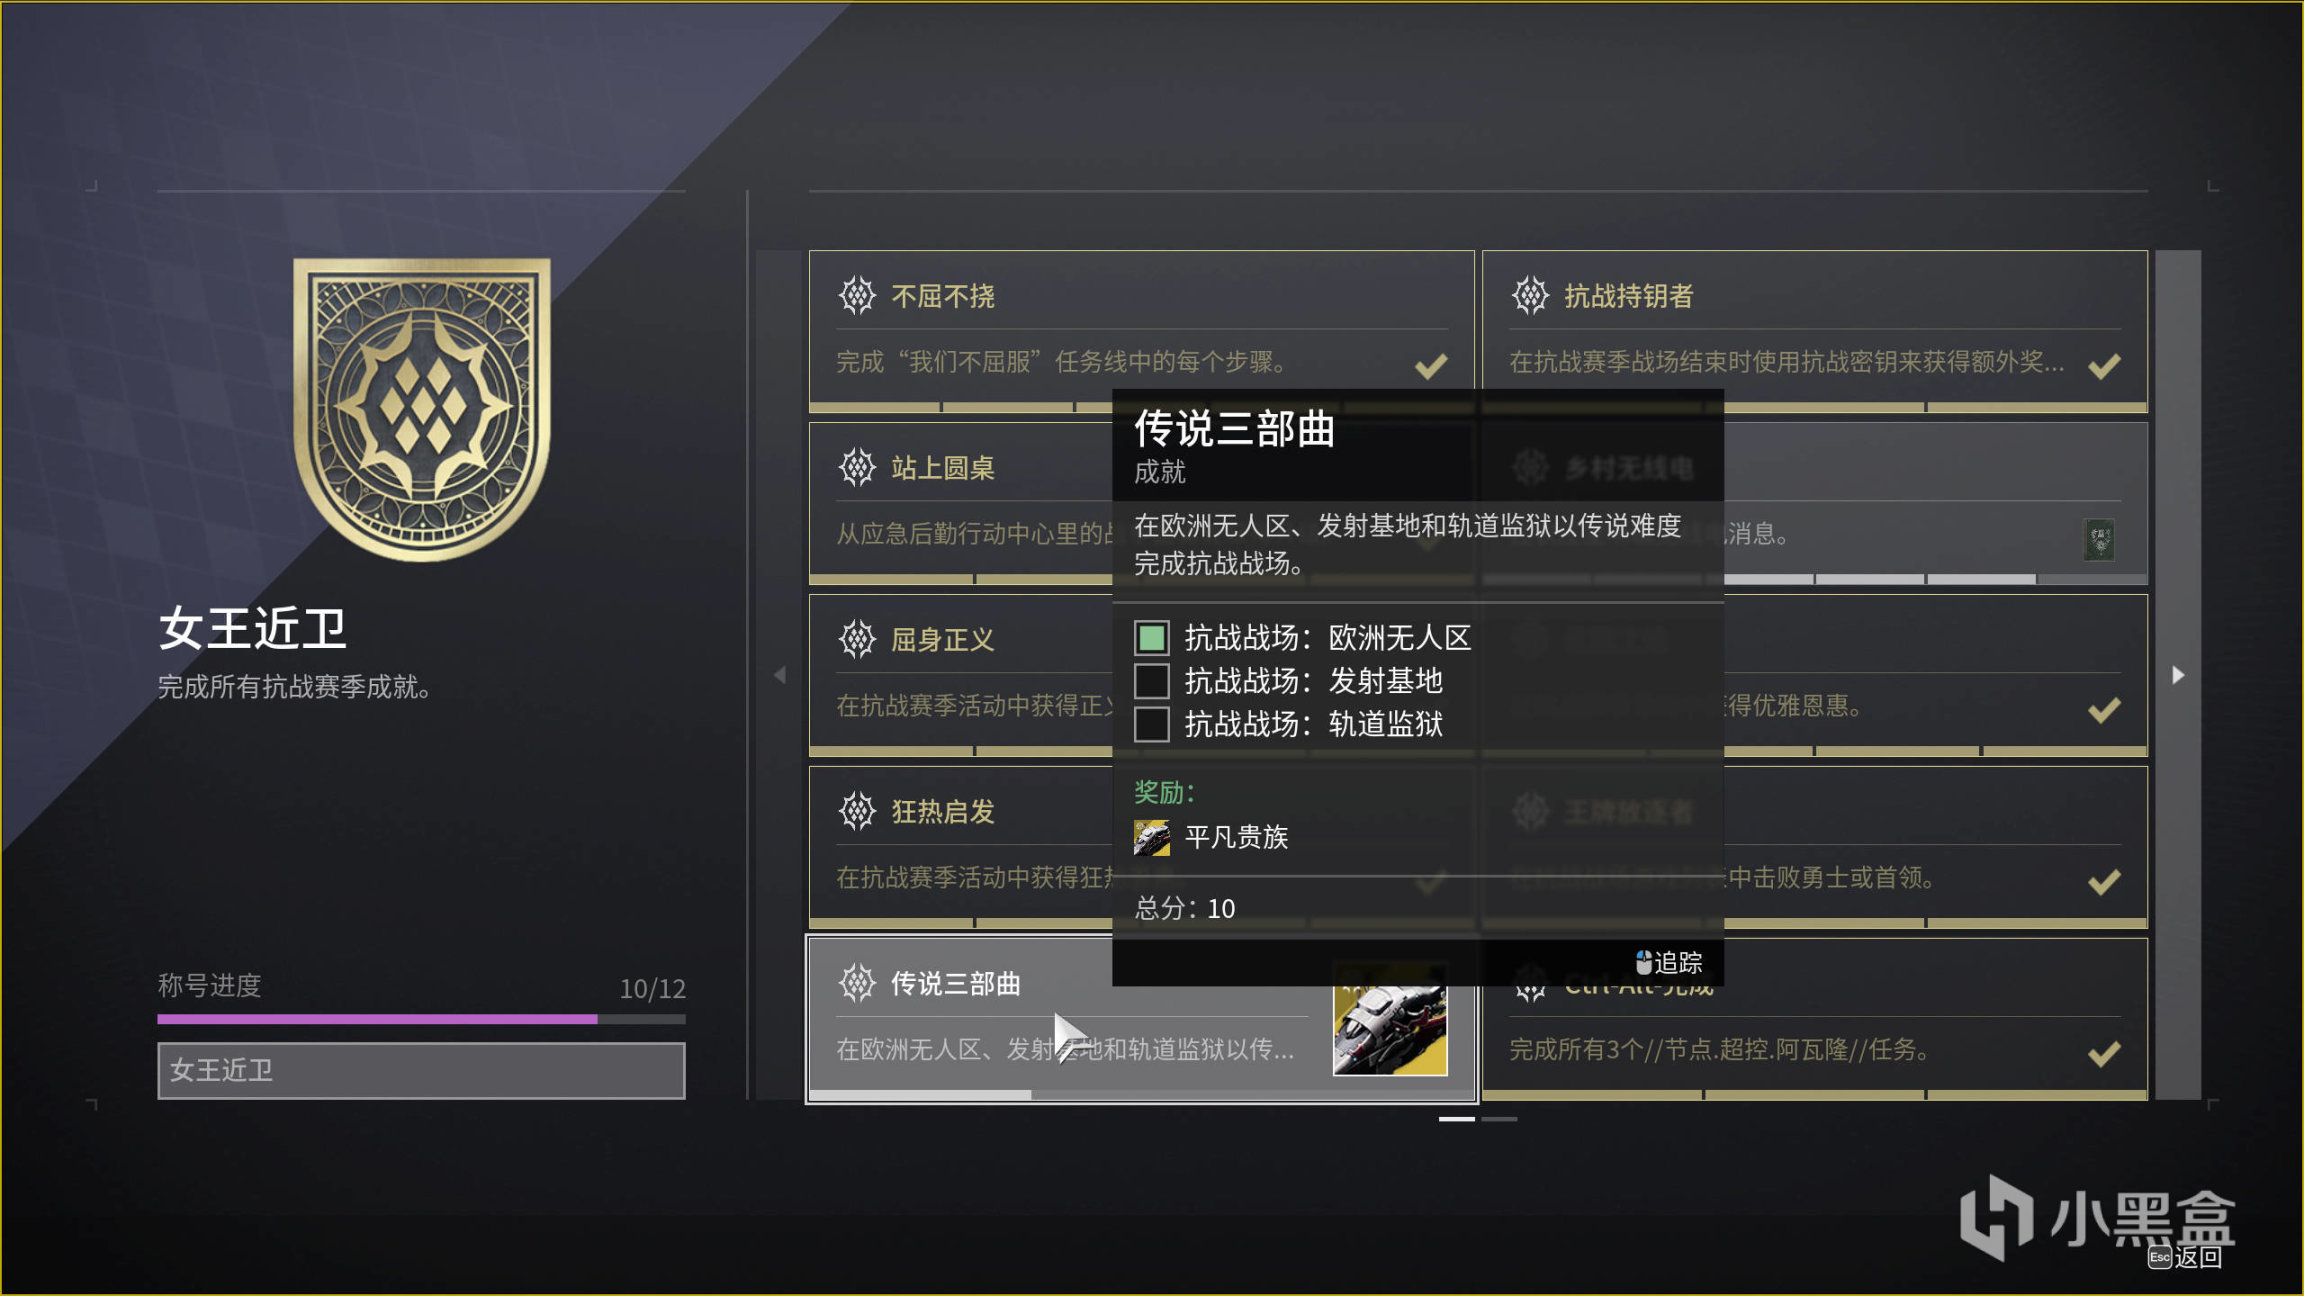Click the purple 称号进度 progress bar
2304x1296 pixels.
click(421, 1019)
